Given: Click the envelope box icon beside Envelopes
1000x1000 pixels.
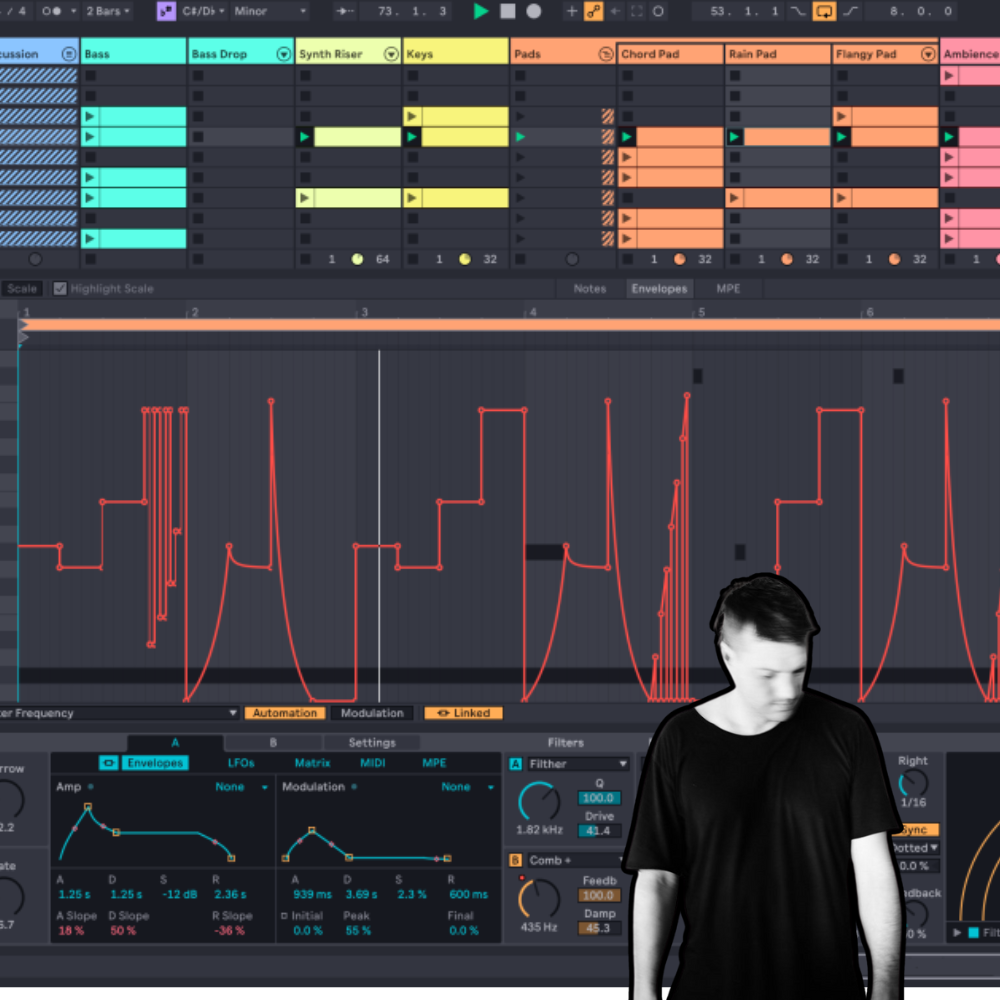Looking at the screenshot, I should (x=108, y=762).
